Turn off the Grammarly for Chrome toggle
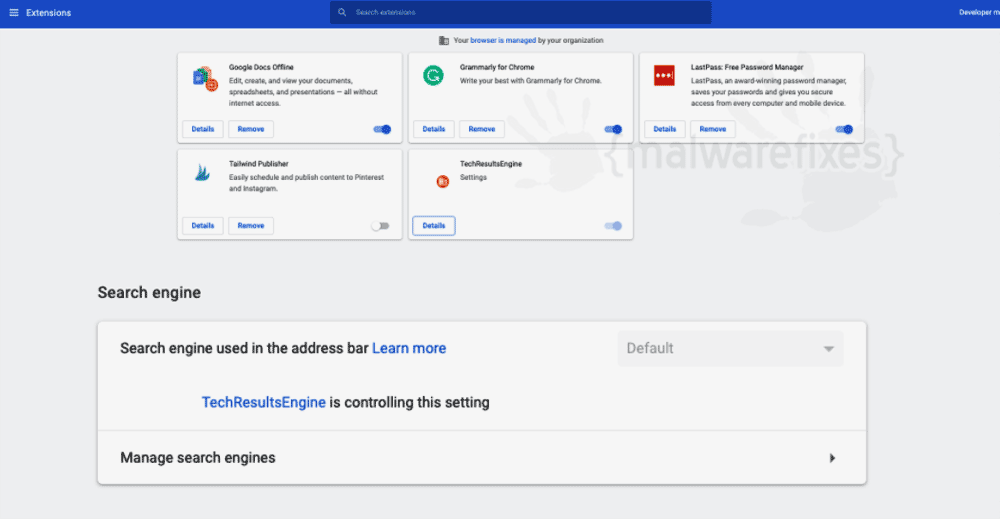The width and height of the screenshot is (1000, 519). [x=613, y=129]
